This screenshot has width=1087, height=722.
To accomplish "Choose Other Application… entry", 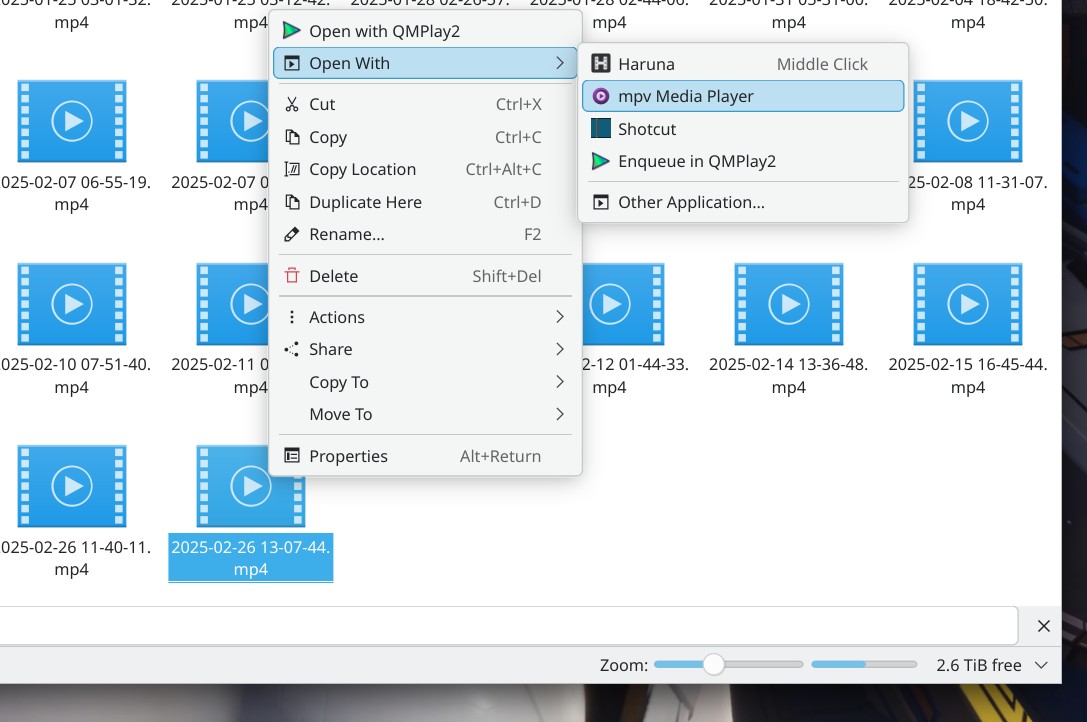I will (x=691, y=202).
